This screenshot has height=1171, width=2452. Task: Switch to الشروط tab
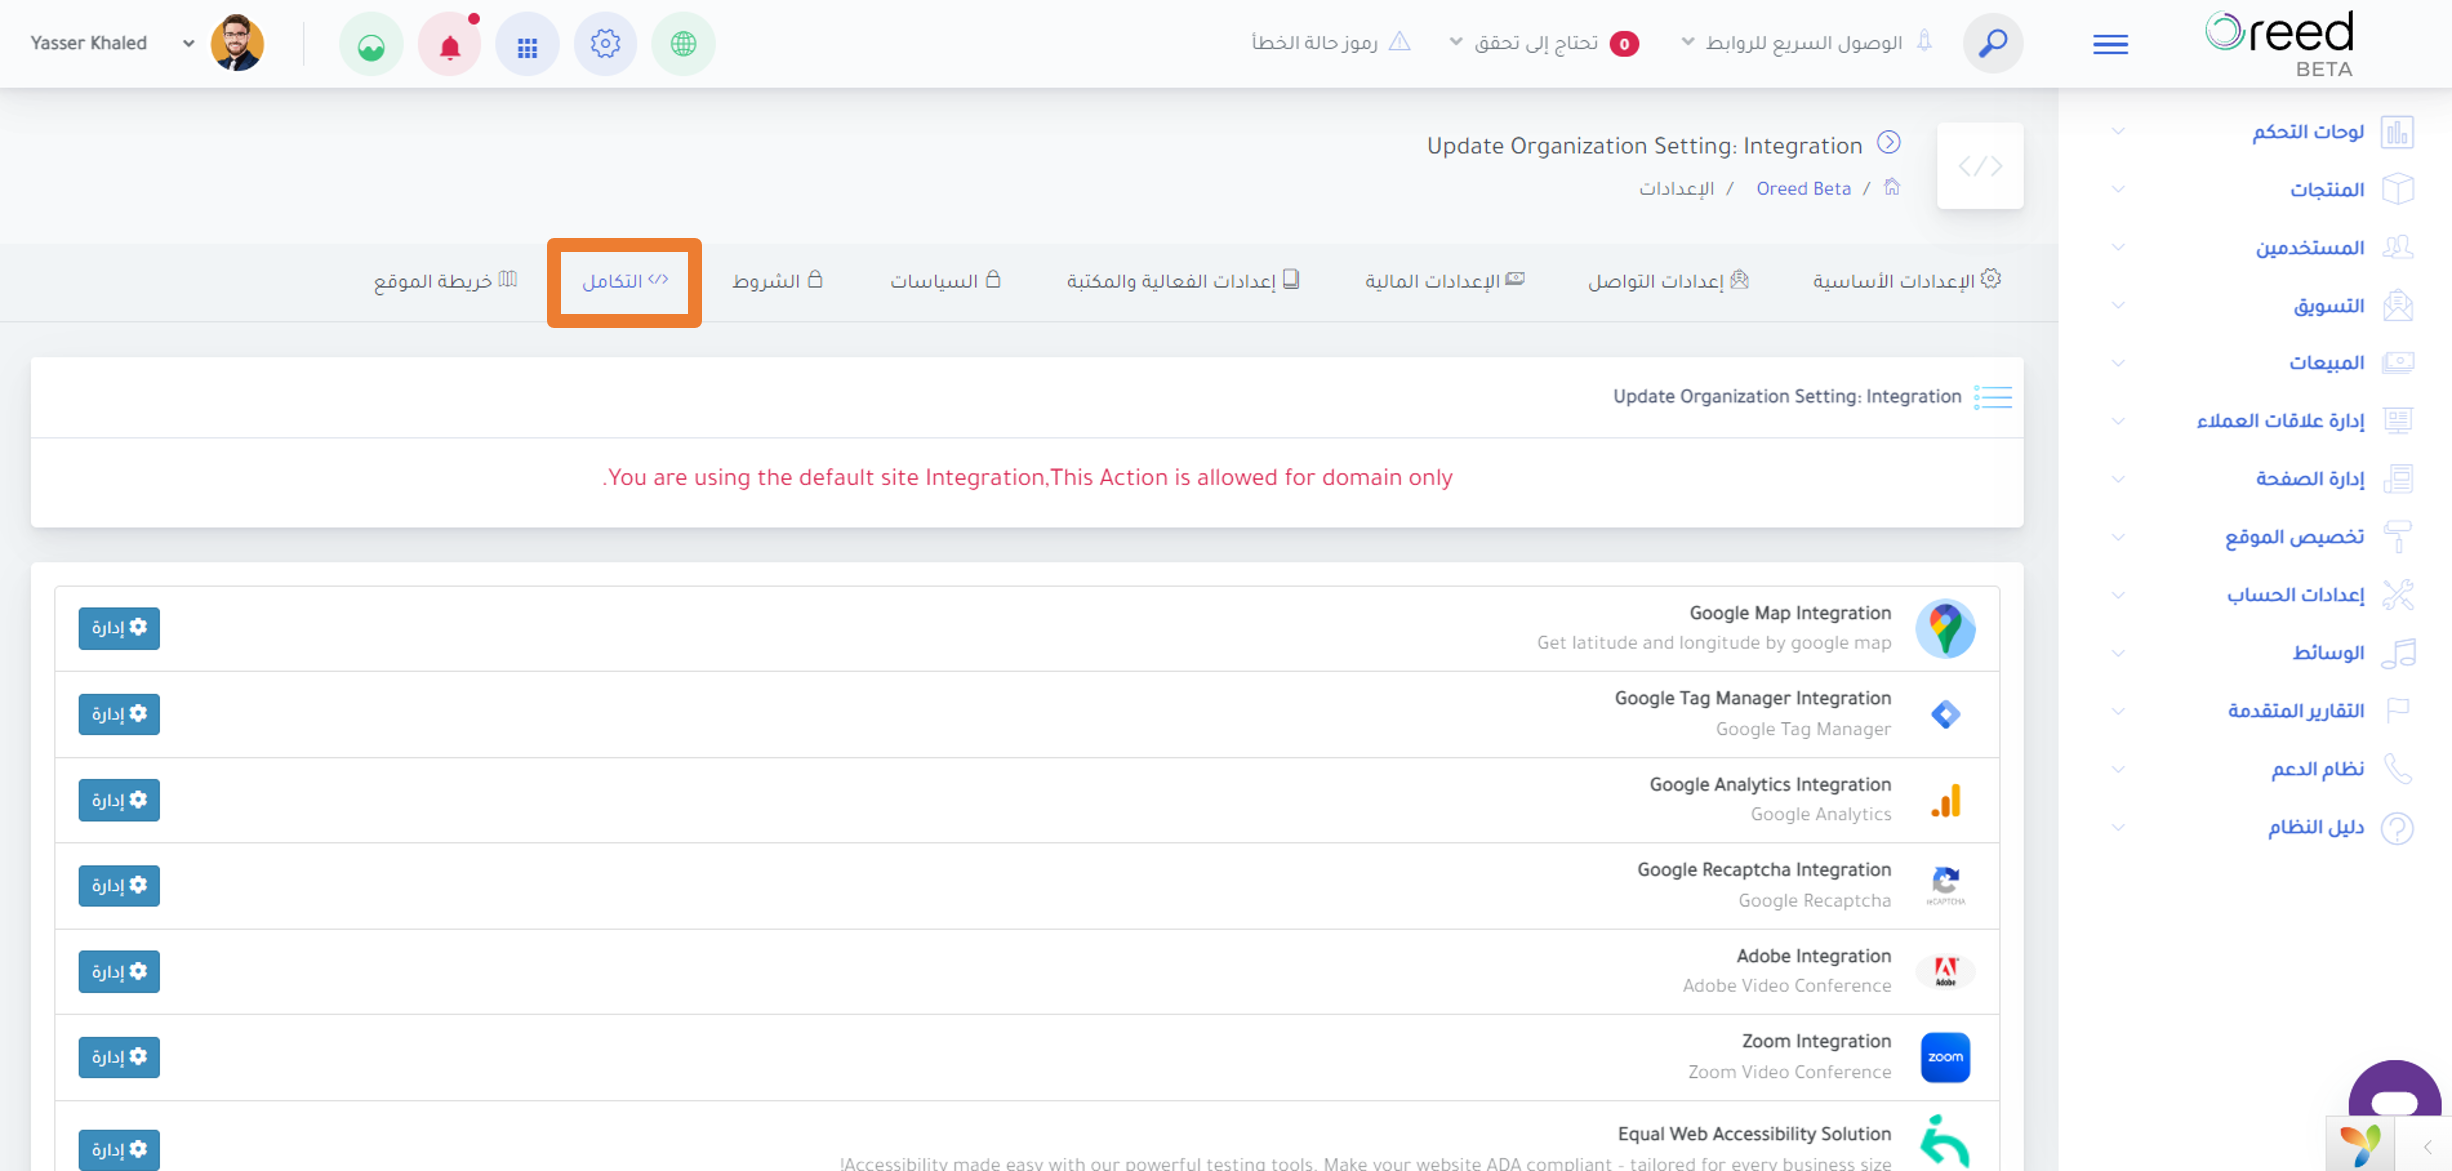pos(777,281)
